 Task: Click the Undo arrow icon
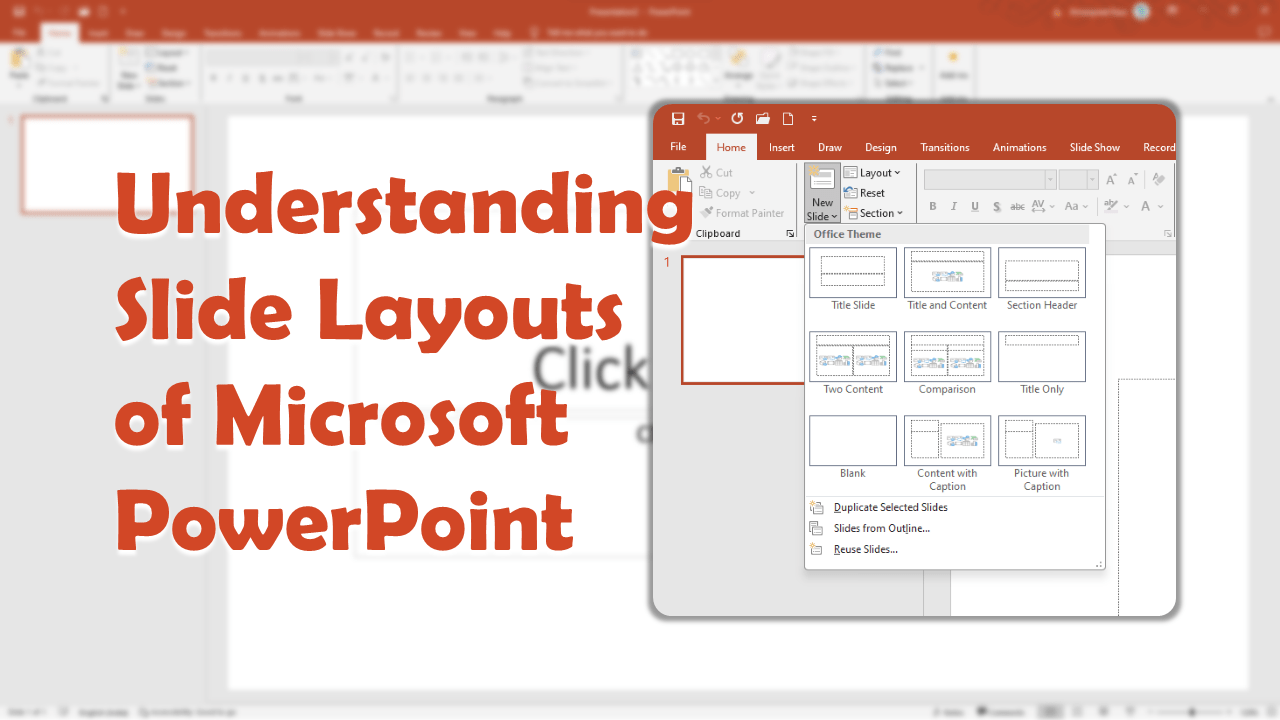(704, 119)
